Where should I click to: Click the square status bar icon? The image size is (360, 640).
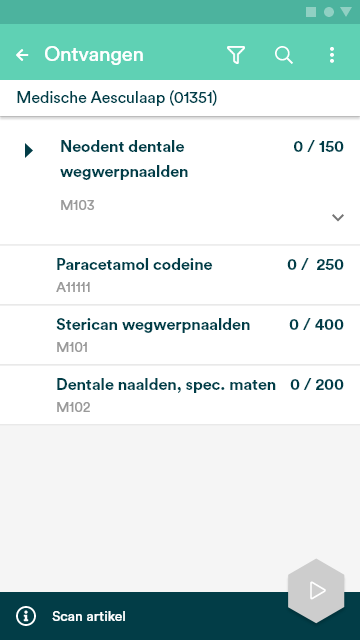click(x=311, y=12)
